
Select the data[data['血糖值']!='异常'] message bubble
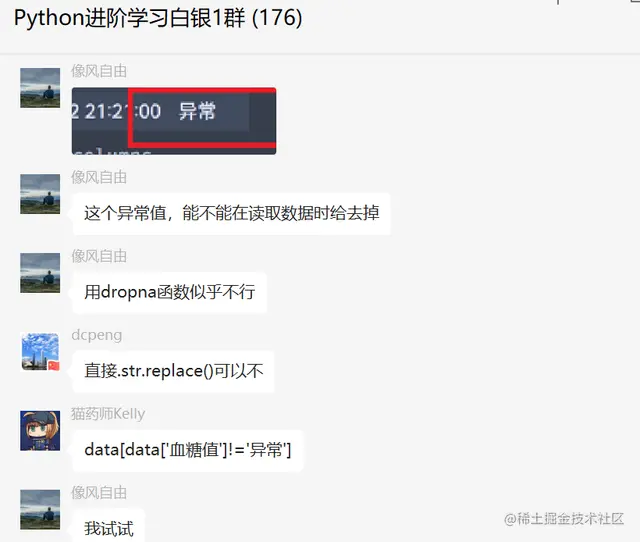tap(188, 450)
